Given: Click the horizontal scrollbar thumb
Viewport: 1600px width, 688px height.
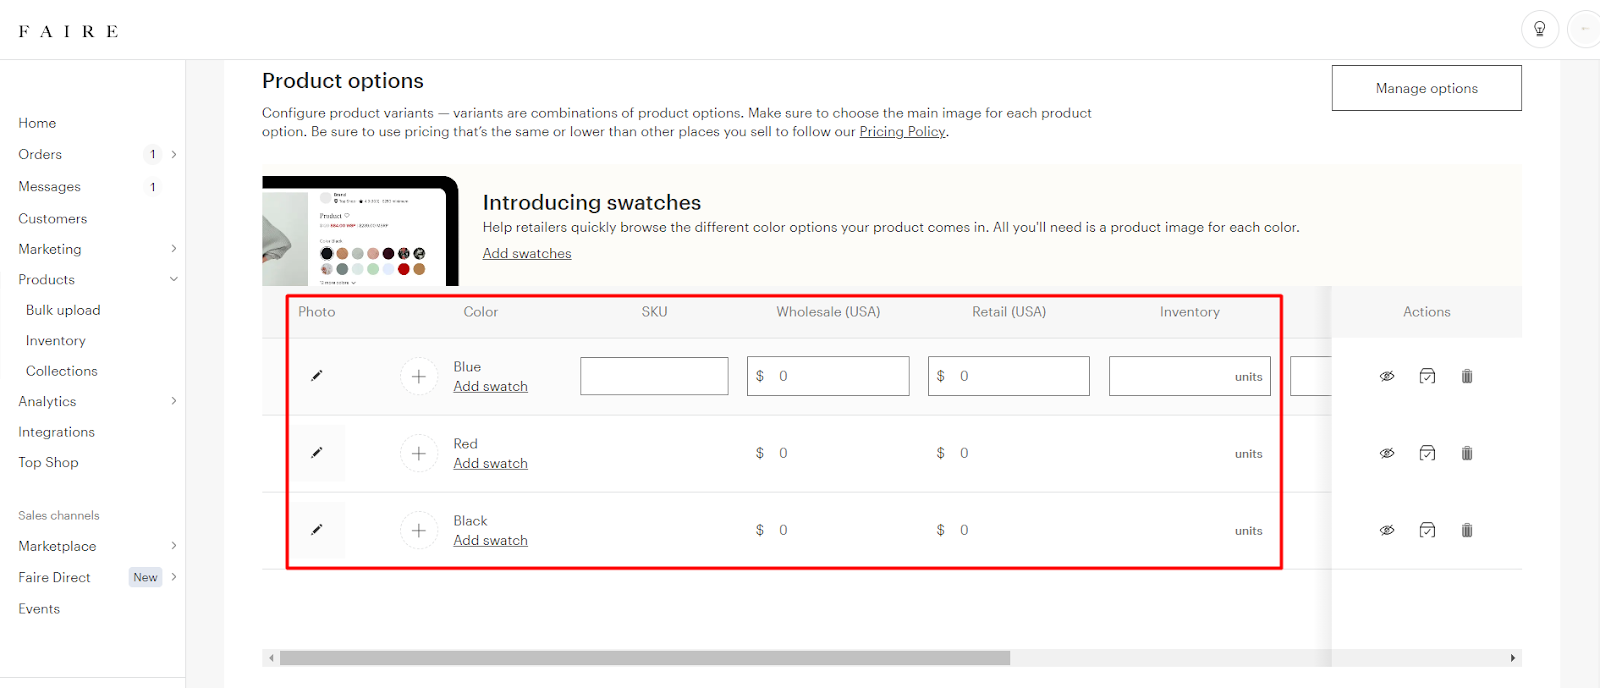Looking at the screenshot, I should [645, 658].
